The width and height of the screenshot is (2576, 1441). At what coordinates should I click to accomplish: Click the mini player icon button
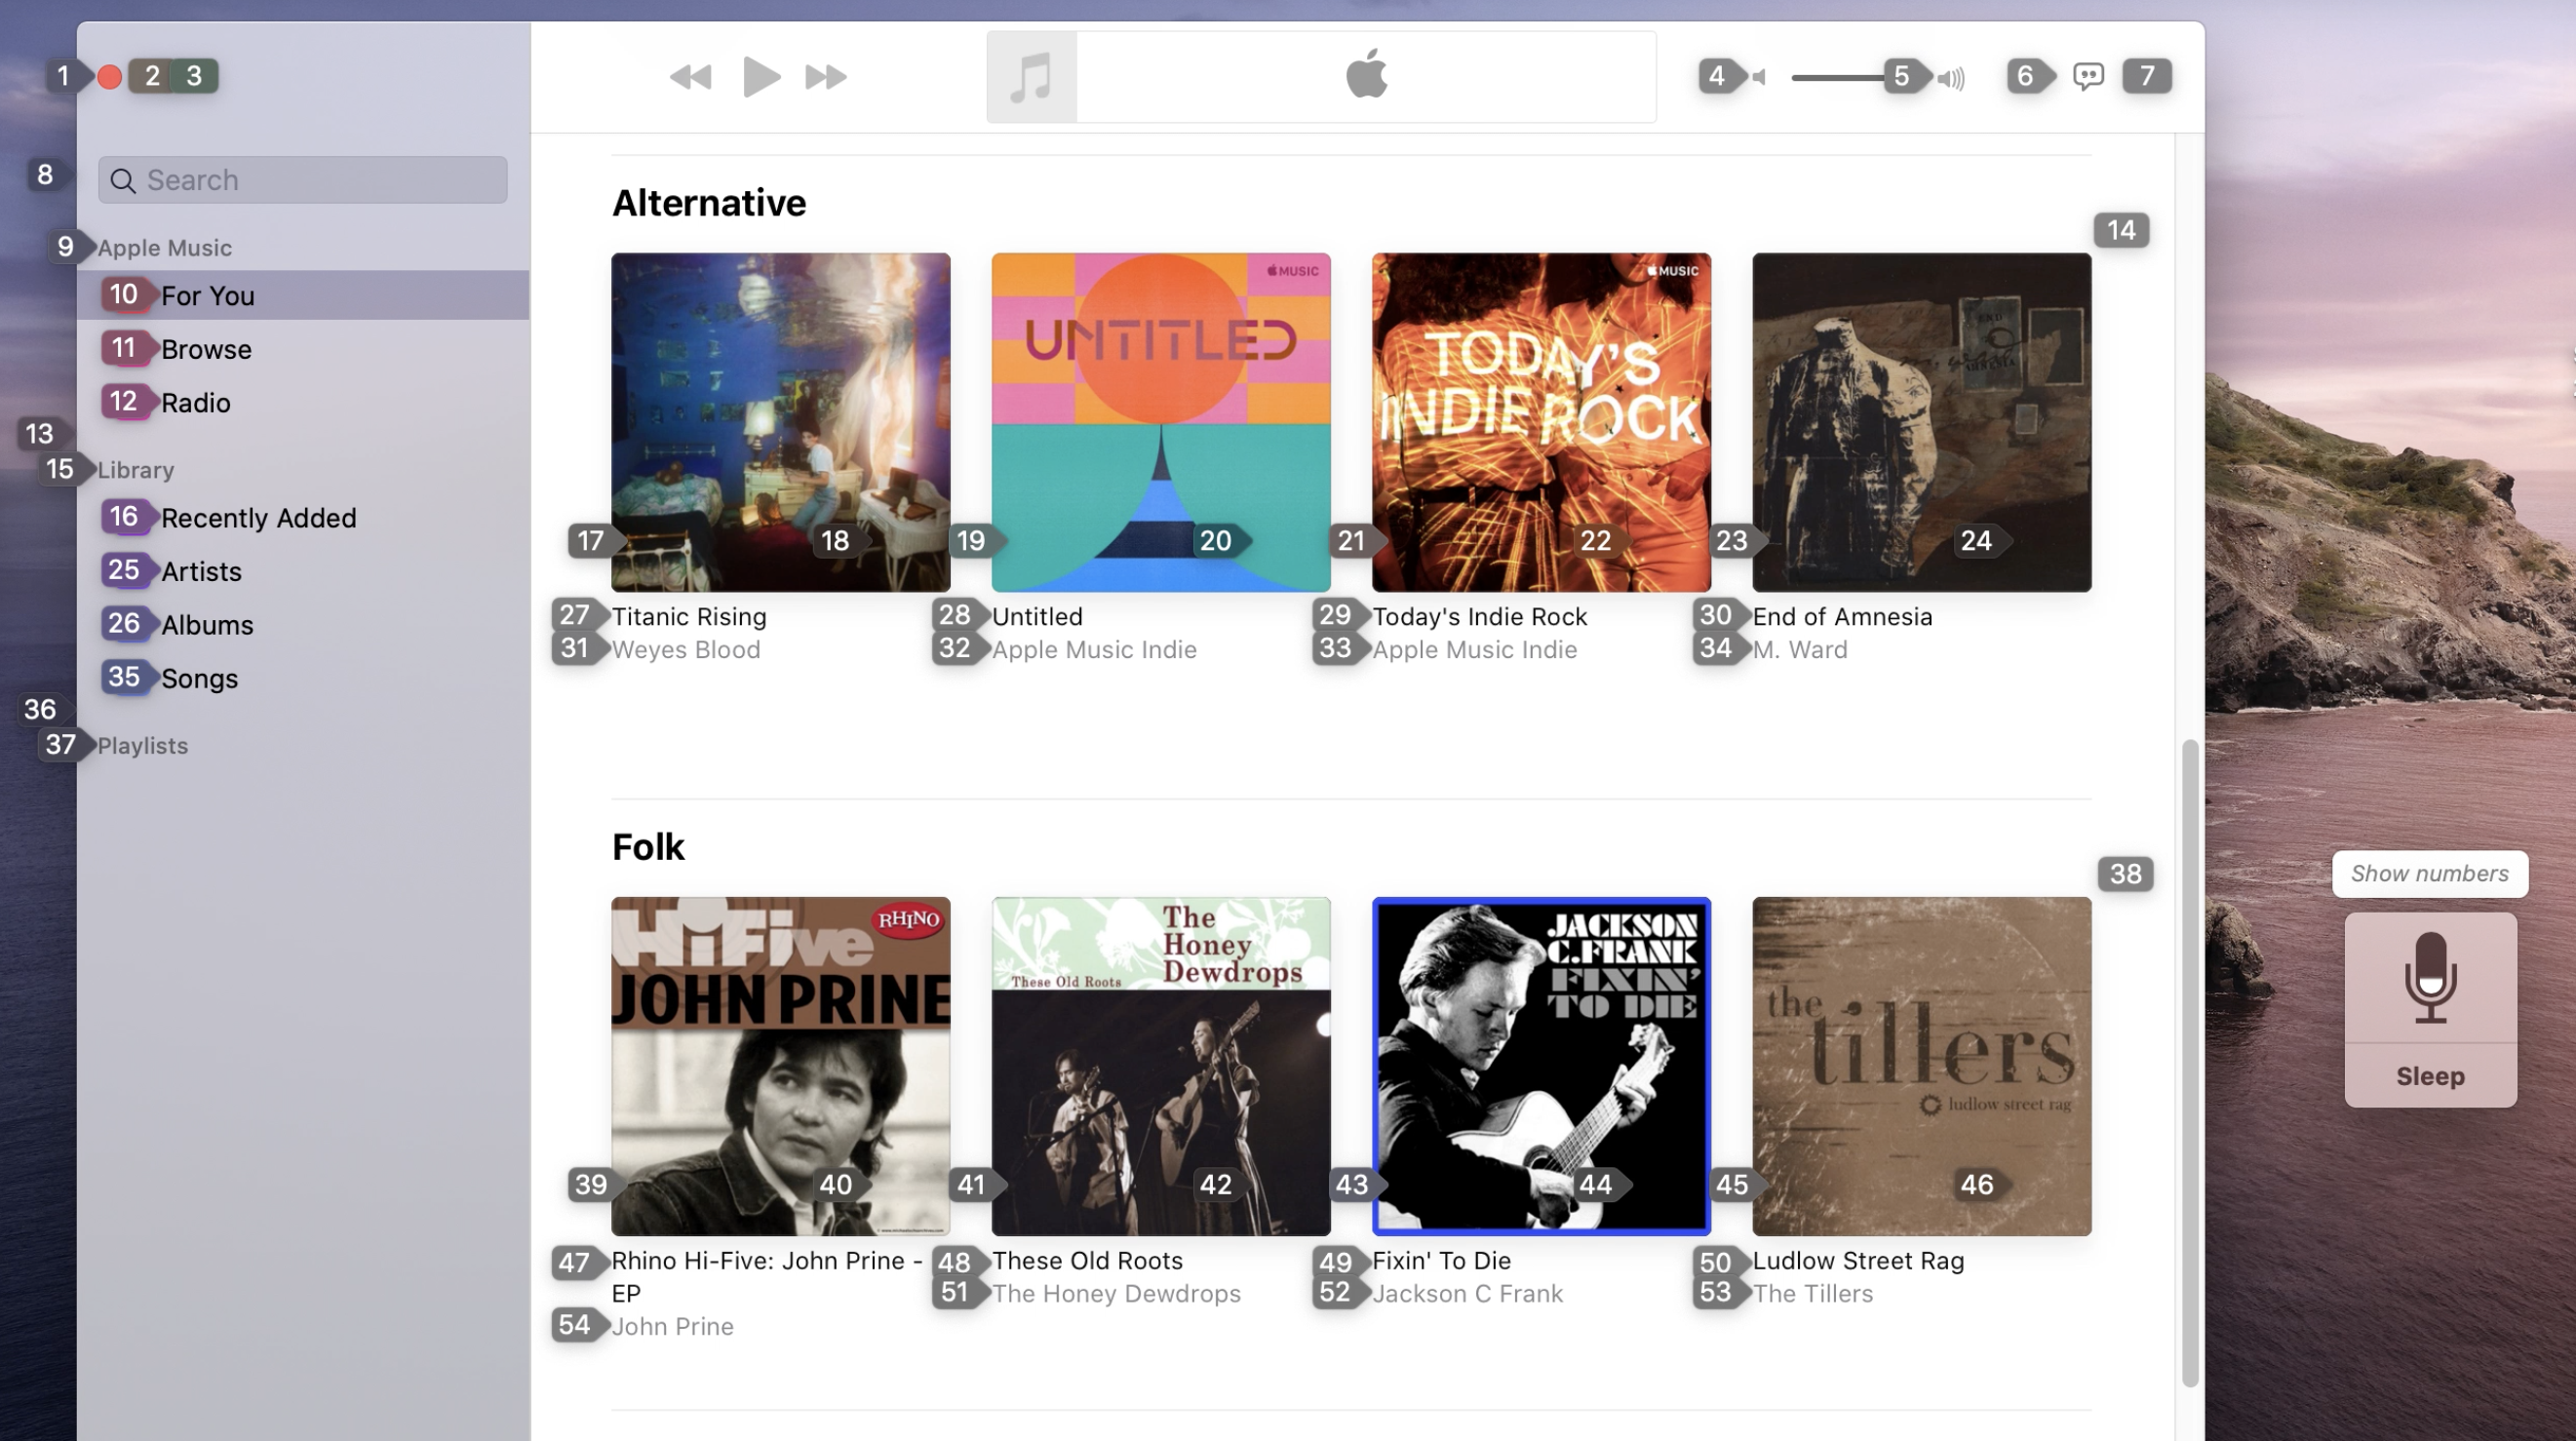point(2146,74)
